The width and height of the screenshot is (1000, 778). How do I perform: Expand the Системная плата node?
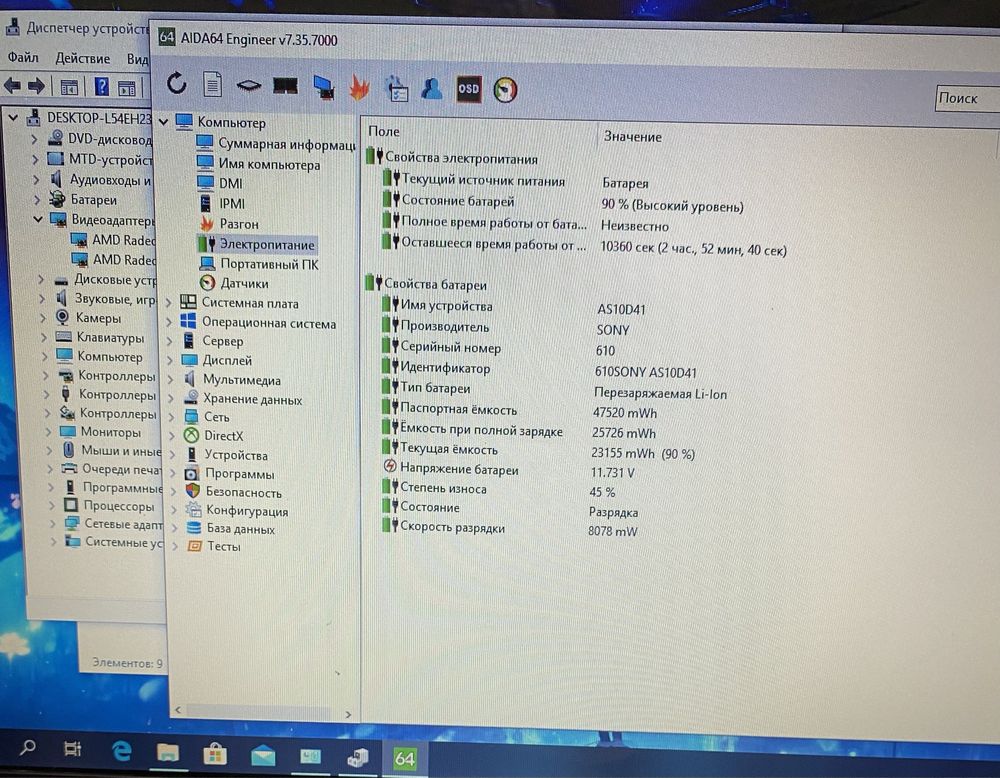click(169, 304)
